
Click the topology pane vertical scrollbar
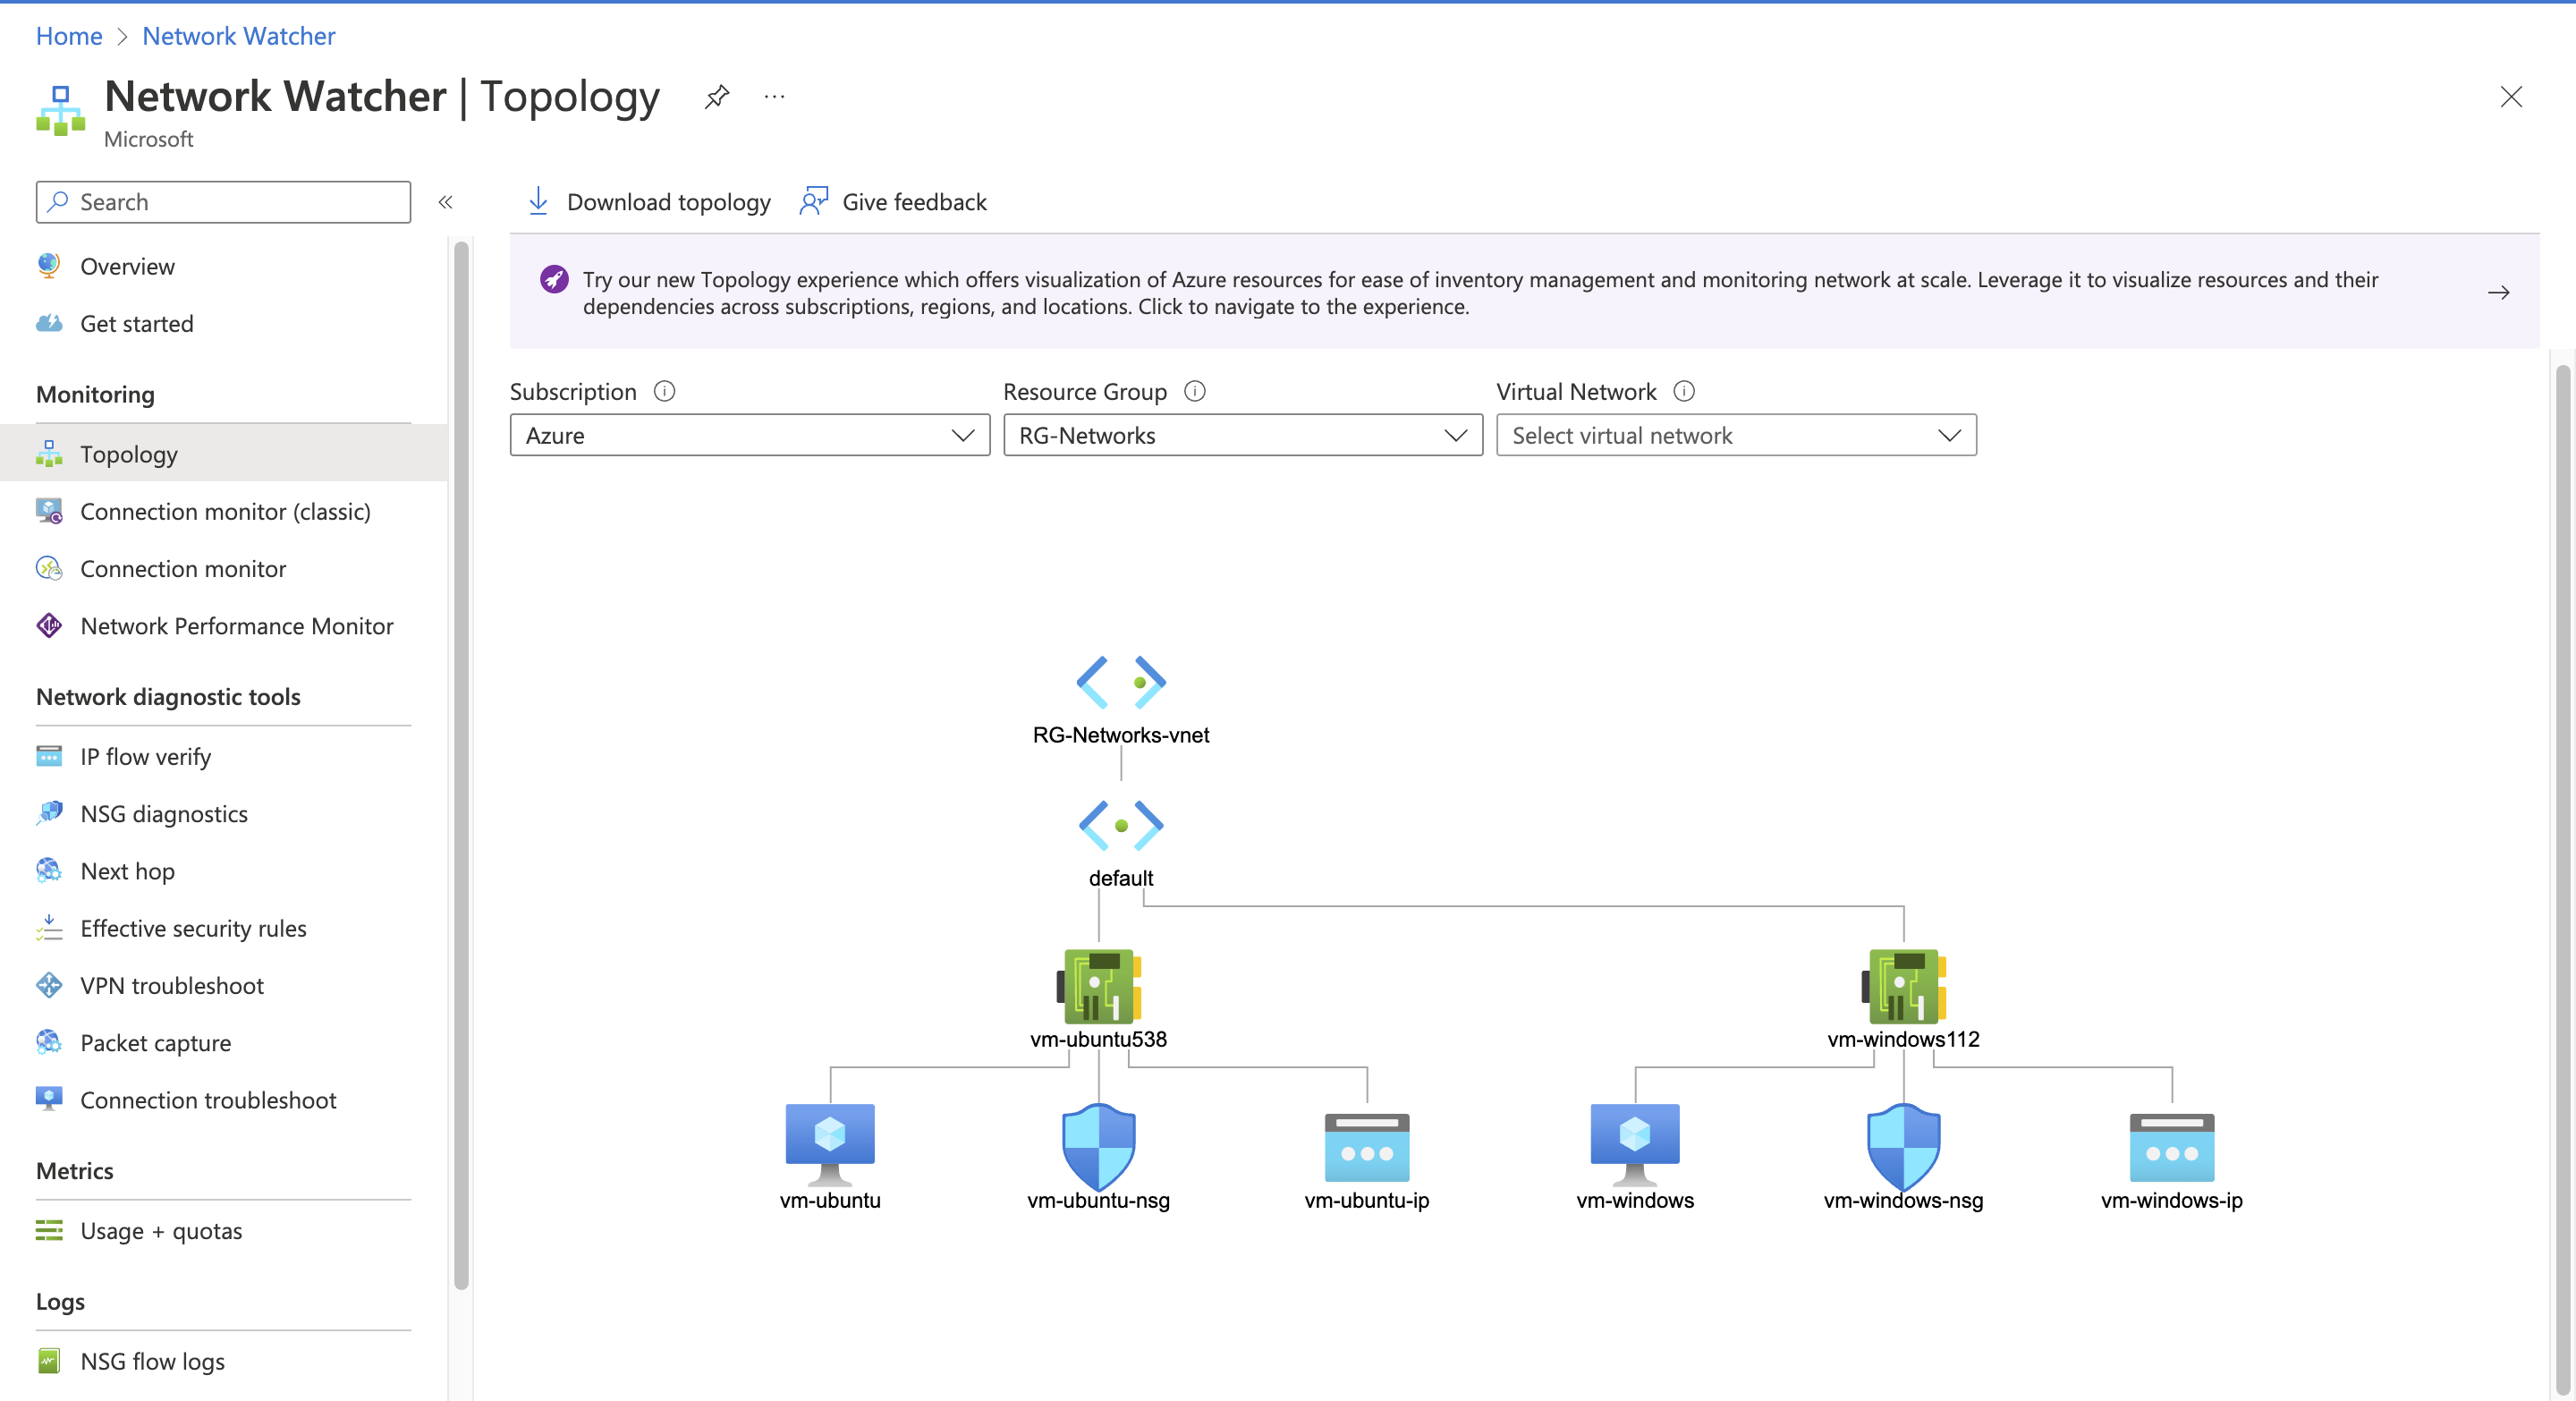coord(2562,880)
